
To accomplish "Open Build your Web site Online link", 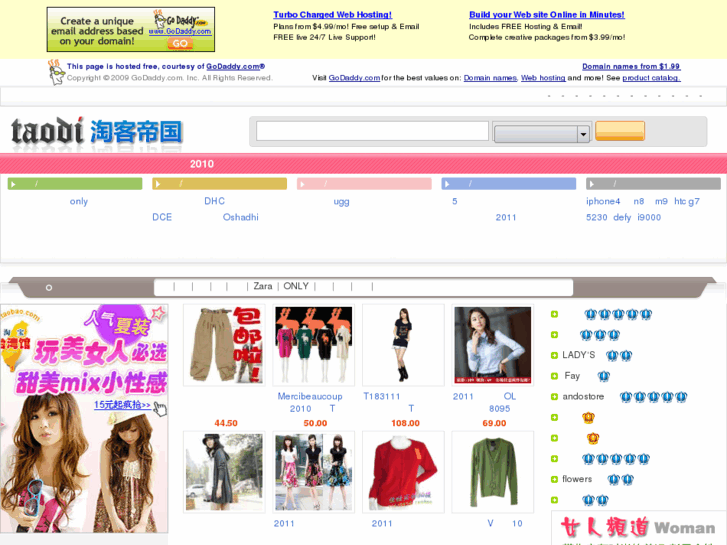I will pos(547,15).
